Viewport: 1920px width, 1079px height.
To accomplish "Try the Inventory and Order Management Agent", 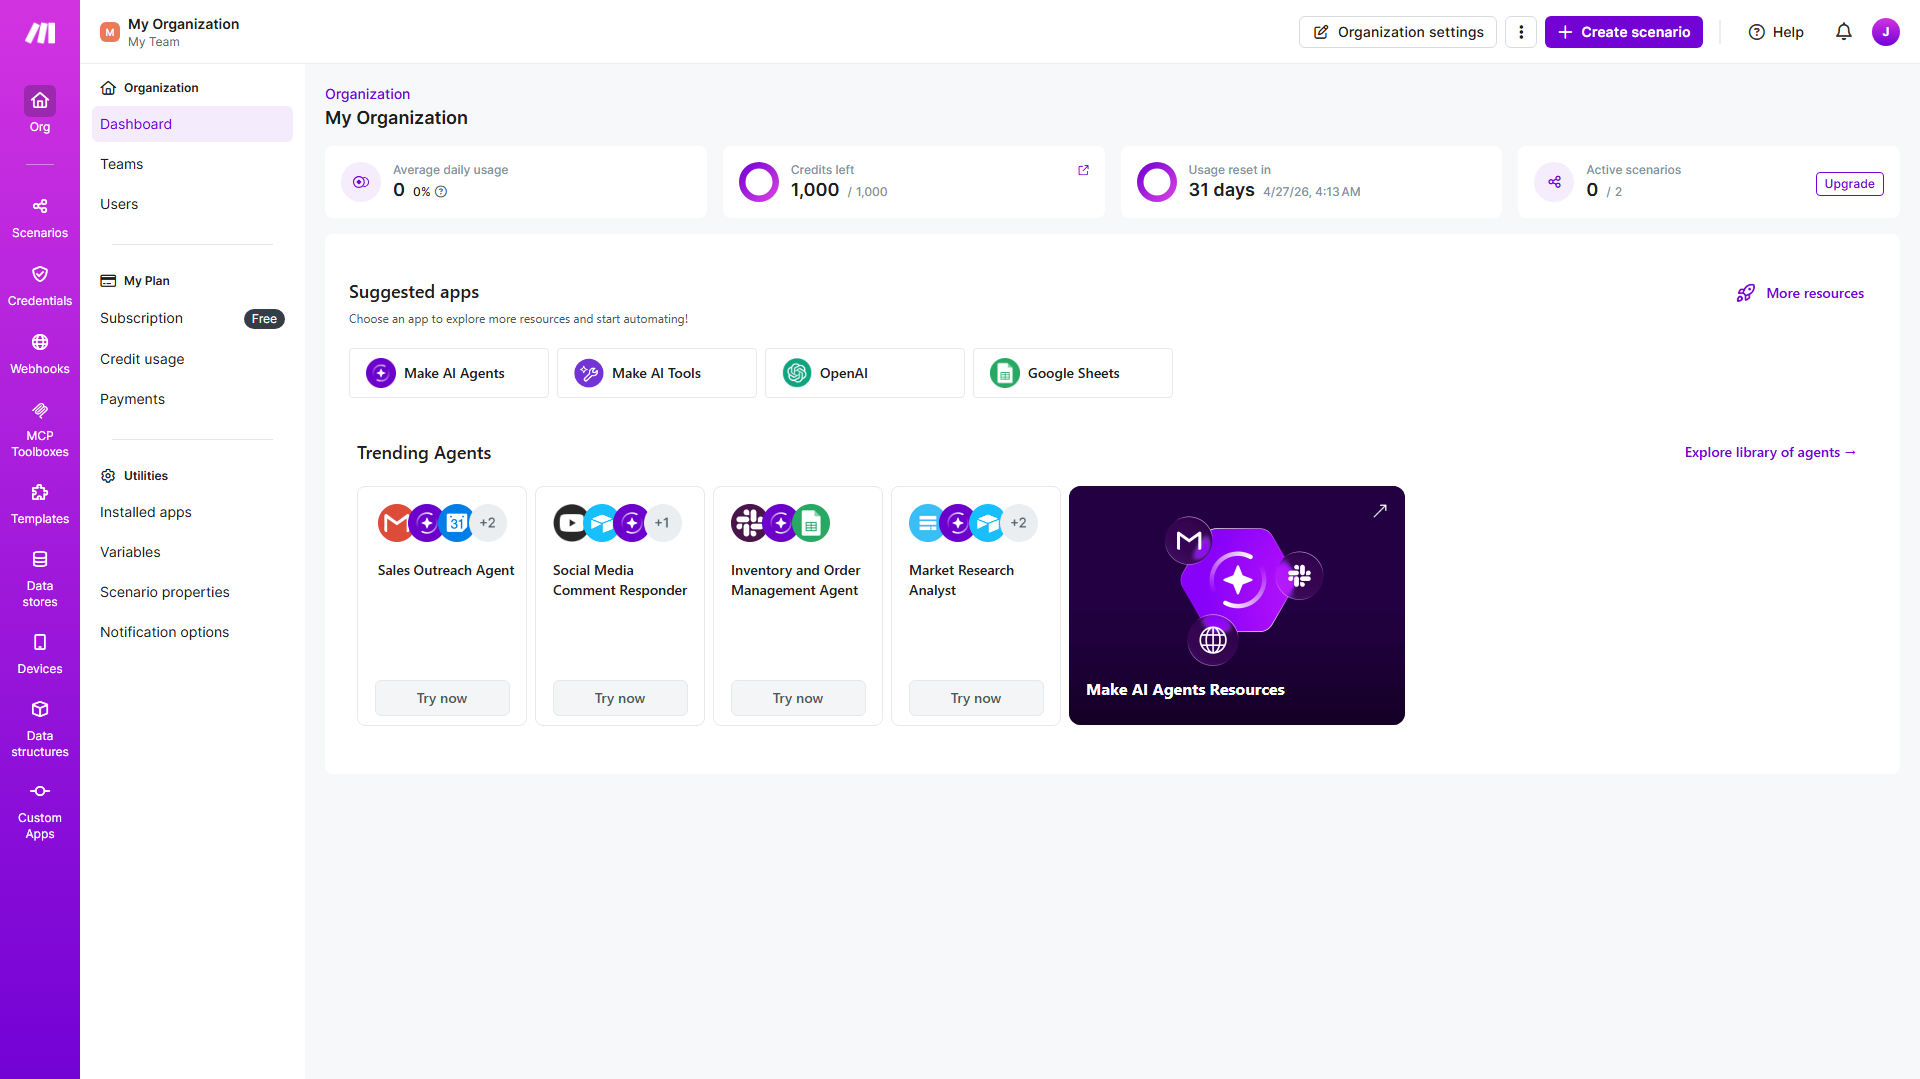I will (798, 698).
